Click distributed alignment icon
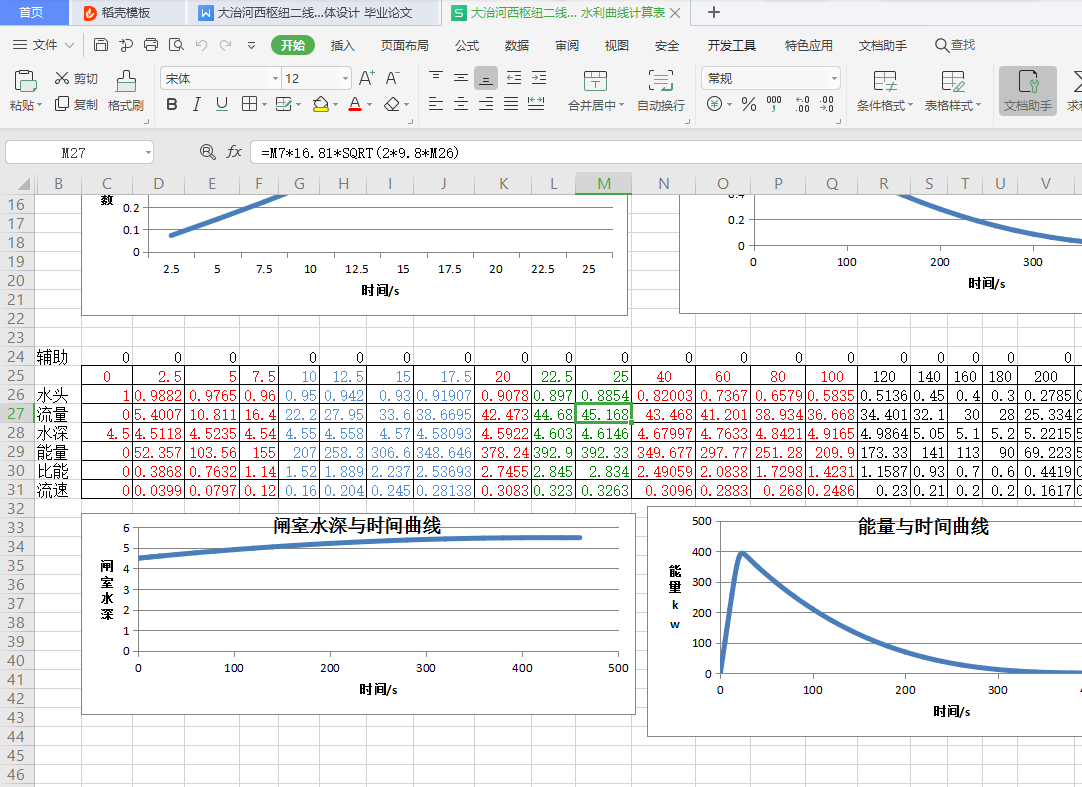Screen dimensions: 1082x787 coord(536,104)
